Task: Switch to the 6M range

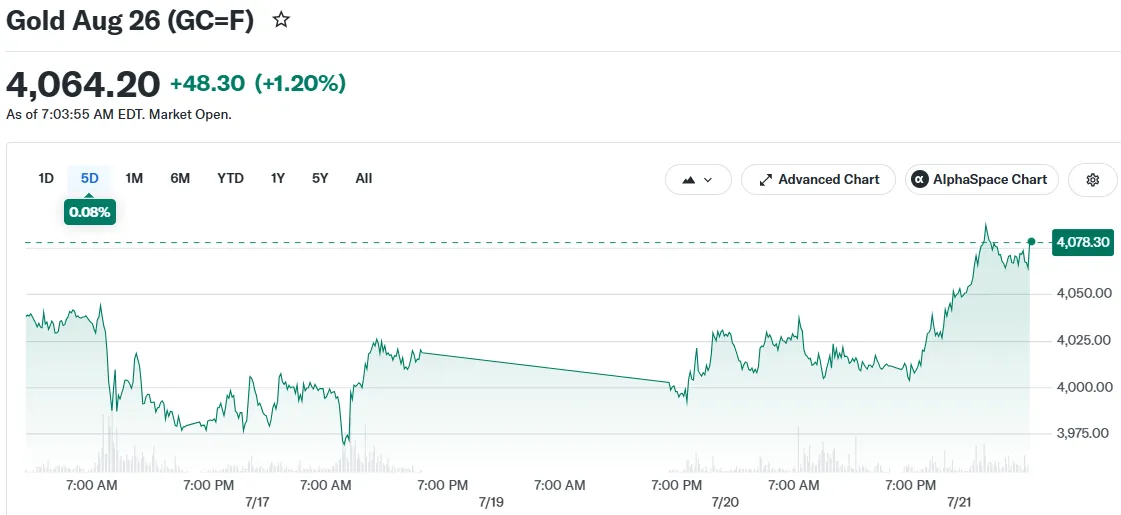Action: (180, 178)
